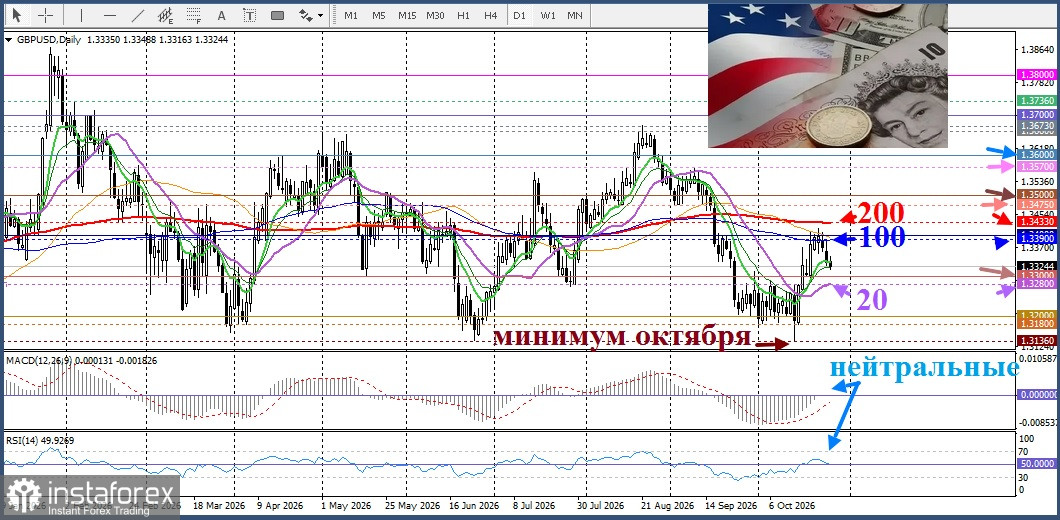Click the 21 Aug 2026 date label
This screenshot has width=1060, height=520.
click(667, 506)
